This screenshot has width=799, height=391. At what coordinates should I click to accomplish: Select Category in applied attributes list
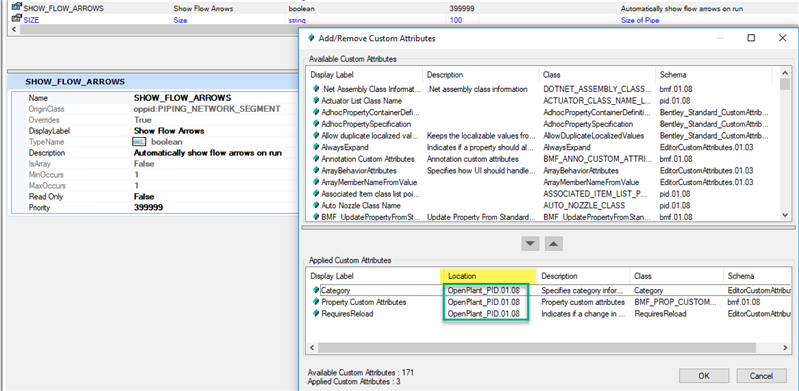[335, 290]
